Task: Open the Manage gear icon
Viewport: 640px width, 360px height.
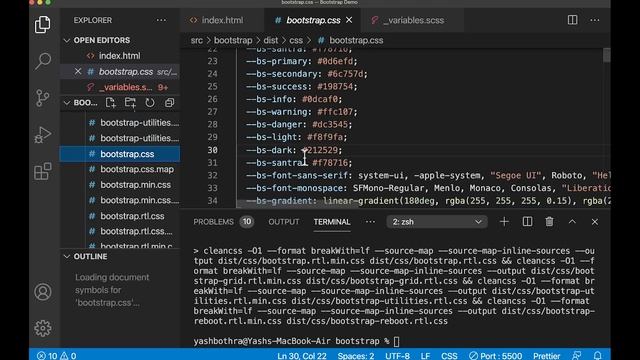Action: coord(42,328)
